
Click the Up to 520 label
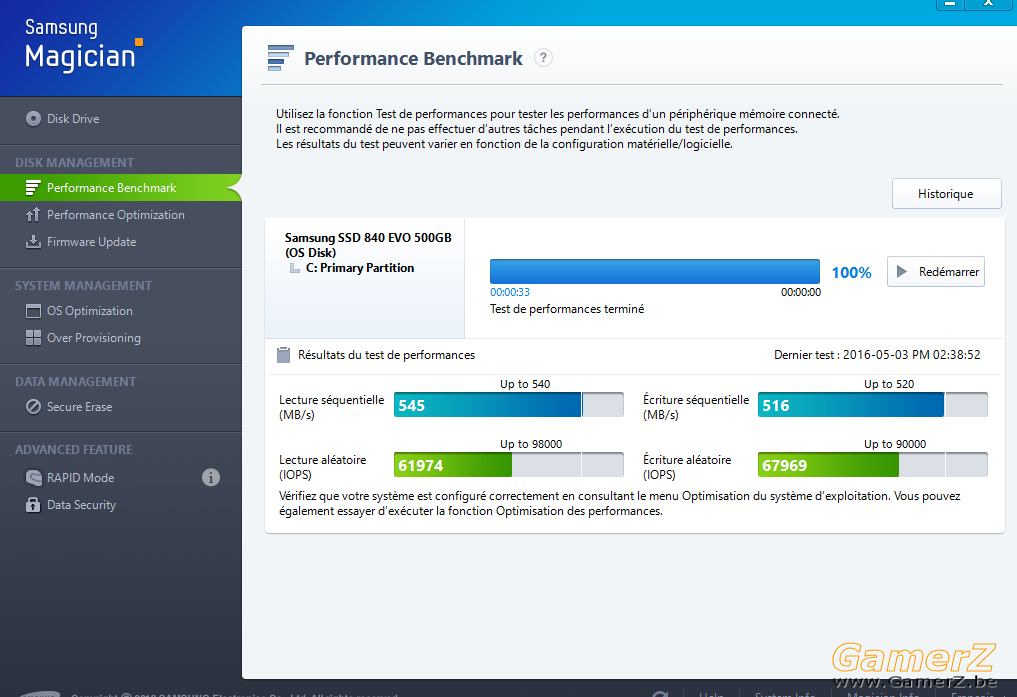pyautogui.click(x=889, y=384)
